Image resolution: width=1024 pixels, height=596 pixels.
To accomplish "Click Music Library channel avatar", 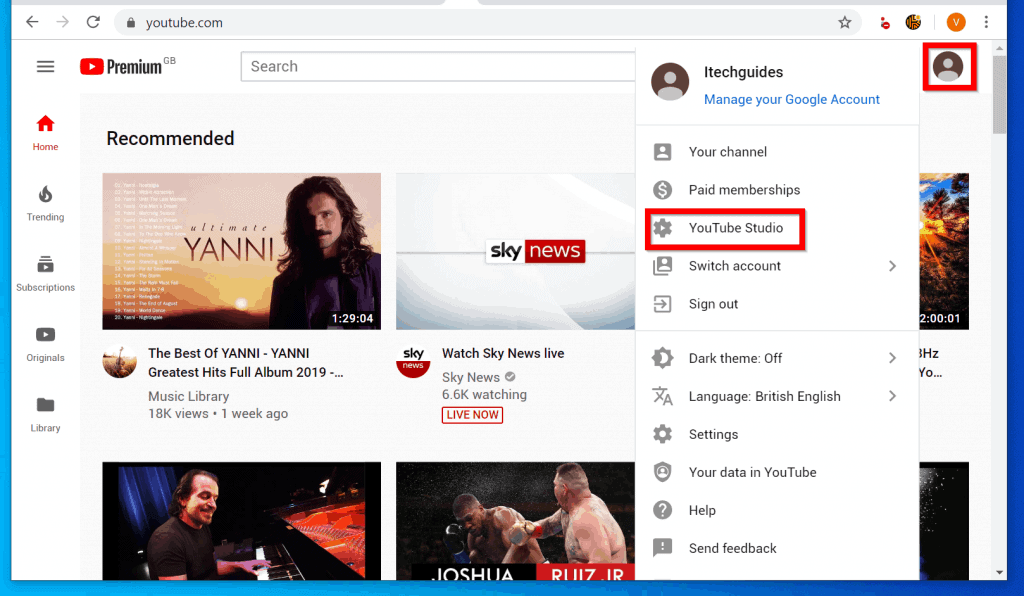I will [120, 362].
